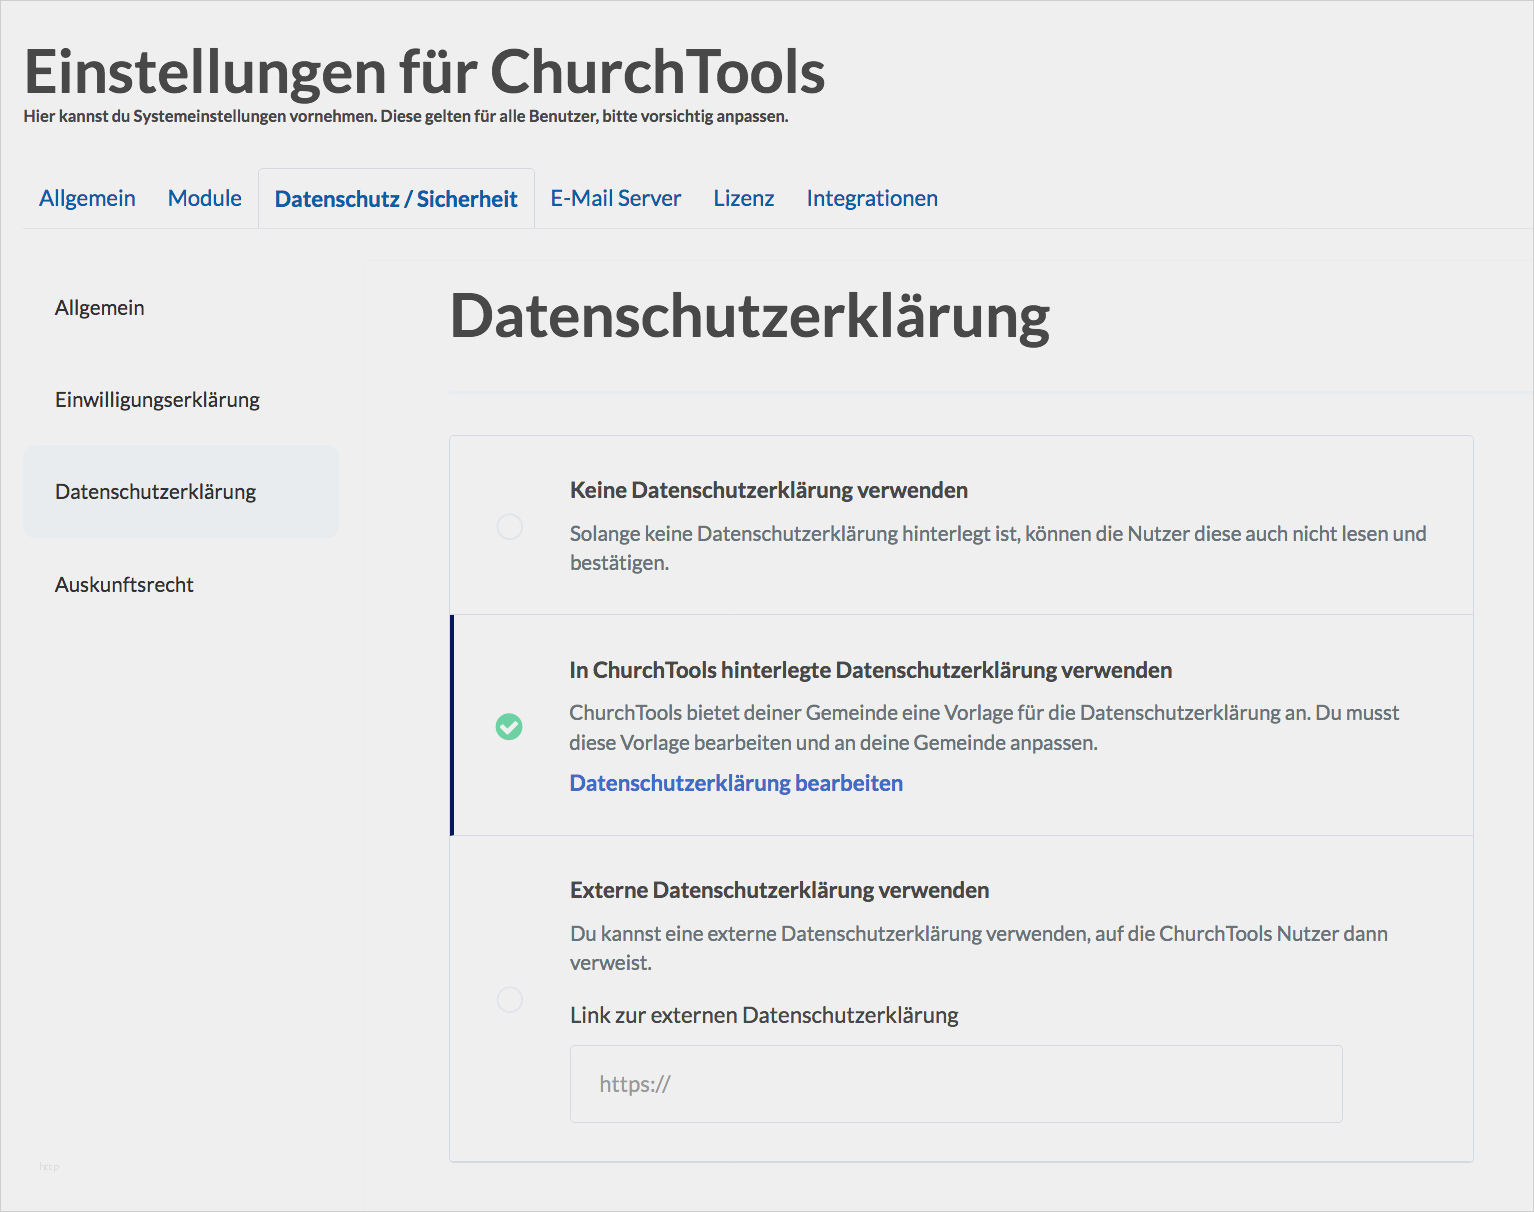
Task: Open the Datenschutz / Sicherheit tab
Action: [396, 199]
